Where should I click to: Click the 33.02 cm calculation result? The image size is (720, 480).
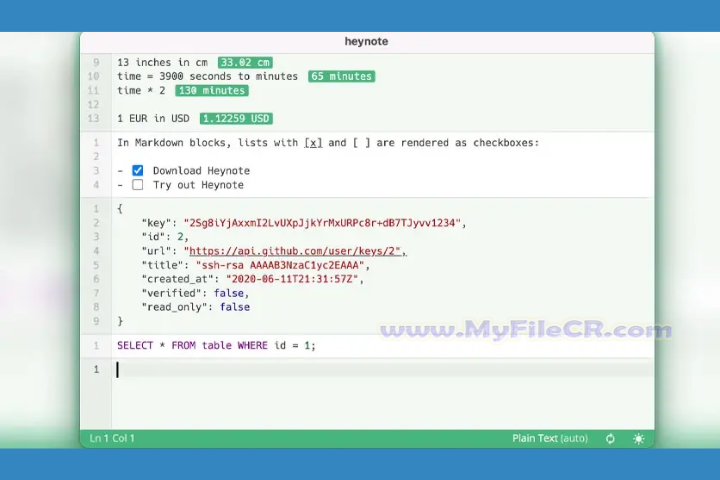245,62
